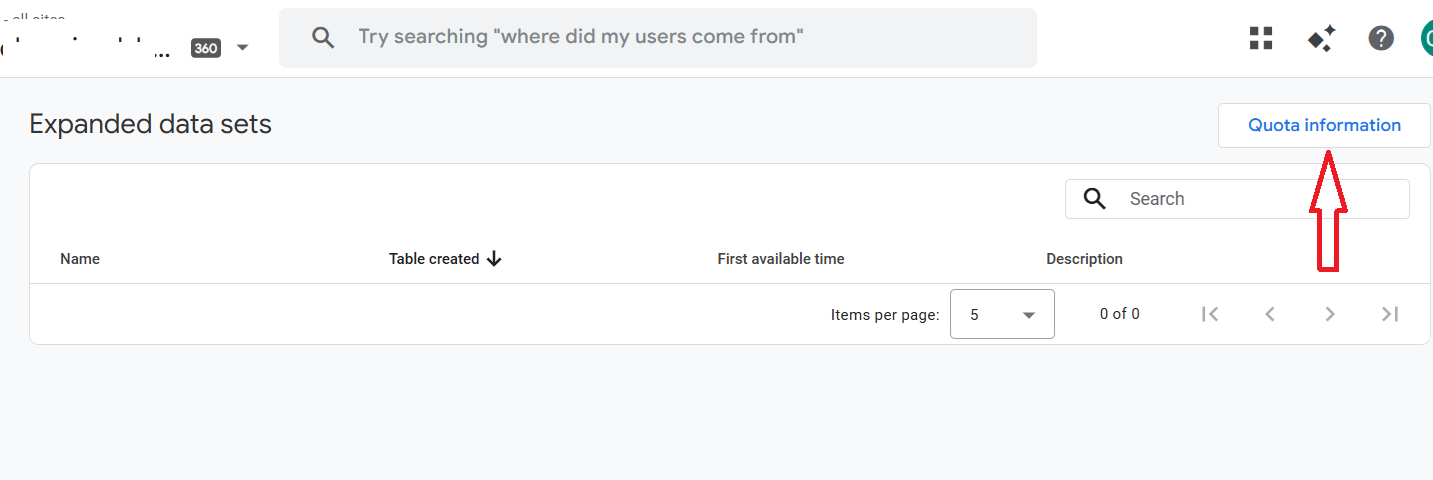The height and width of the screenshot is (480, 1433).
Task: Click the Quota information button
Action: point(1324,126)
